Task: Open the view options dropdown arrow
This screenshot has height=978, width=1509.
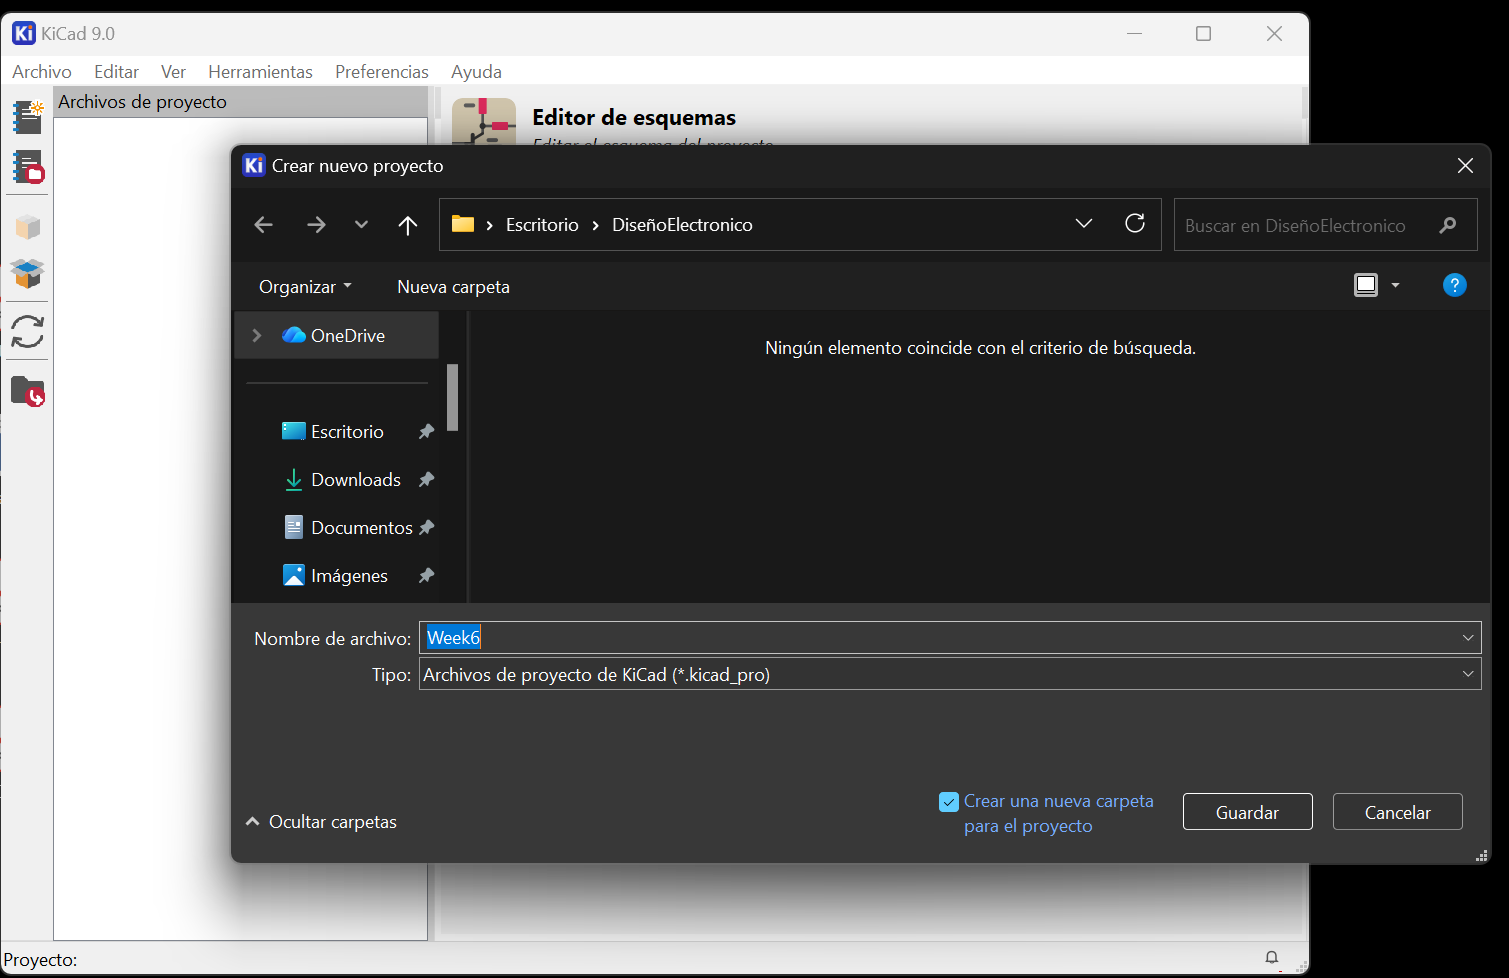Action: click(x=1396, y=286)
